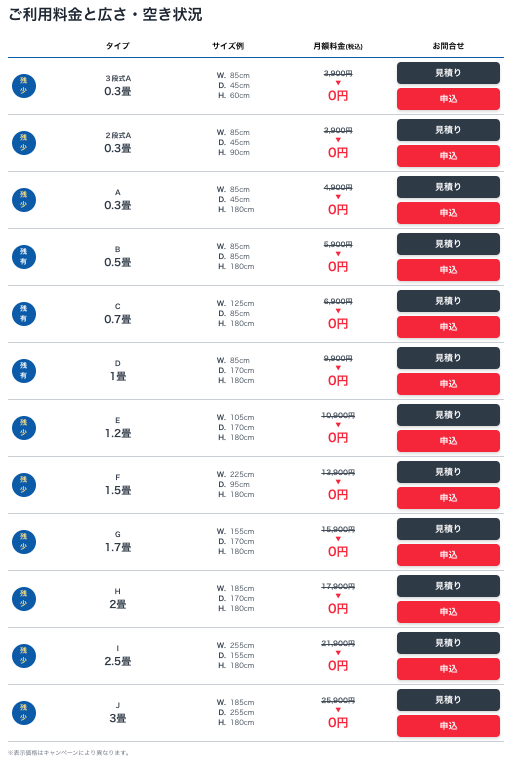The width and height of the screenshot is (512, 766).
Task: Choose 申込 for type G 1.7畳
Action: [x=448, y=555]
